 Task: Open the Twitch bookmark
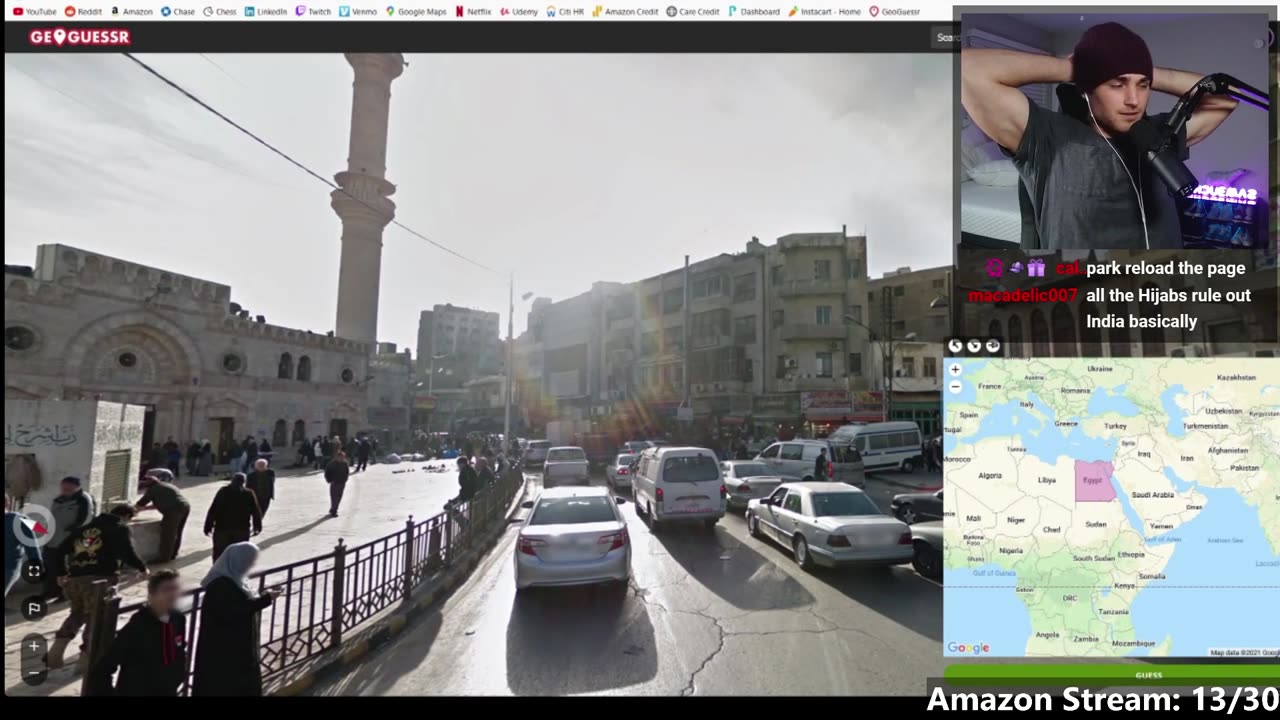[x=313, y=11]
